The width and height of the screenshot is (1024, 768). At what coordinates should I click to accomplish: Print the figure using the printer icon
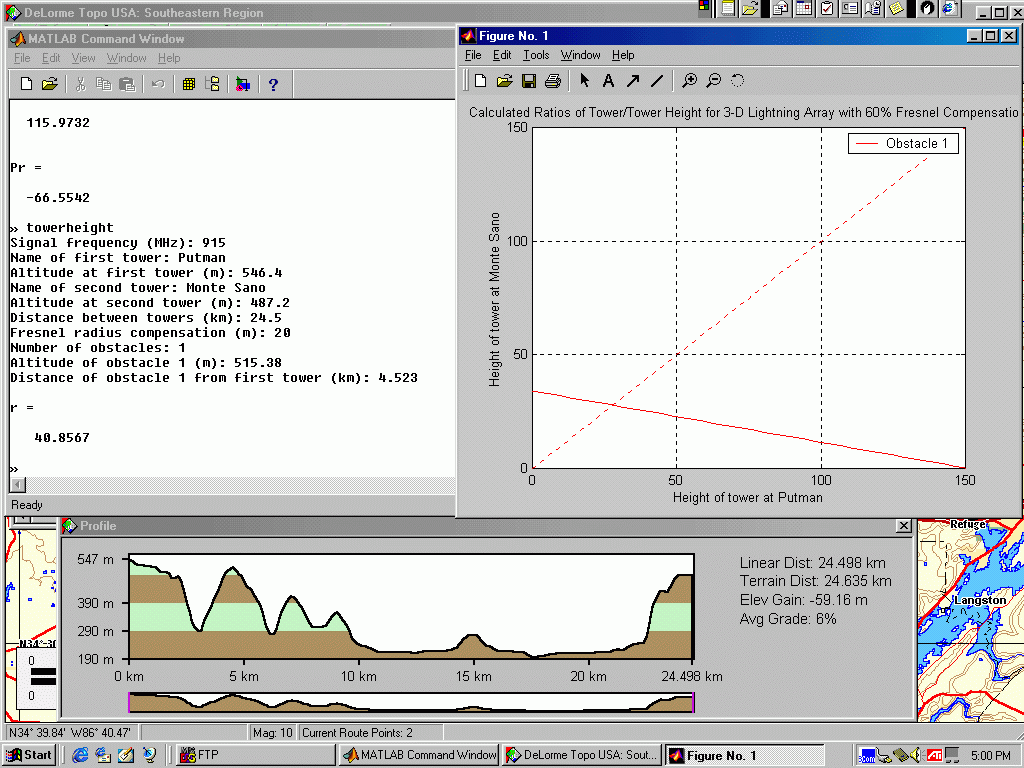(552, 81)
